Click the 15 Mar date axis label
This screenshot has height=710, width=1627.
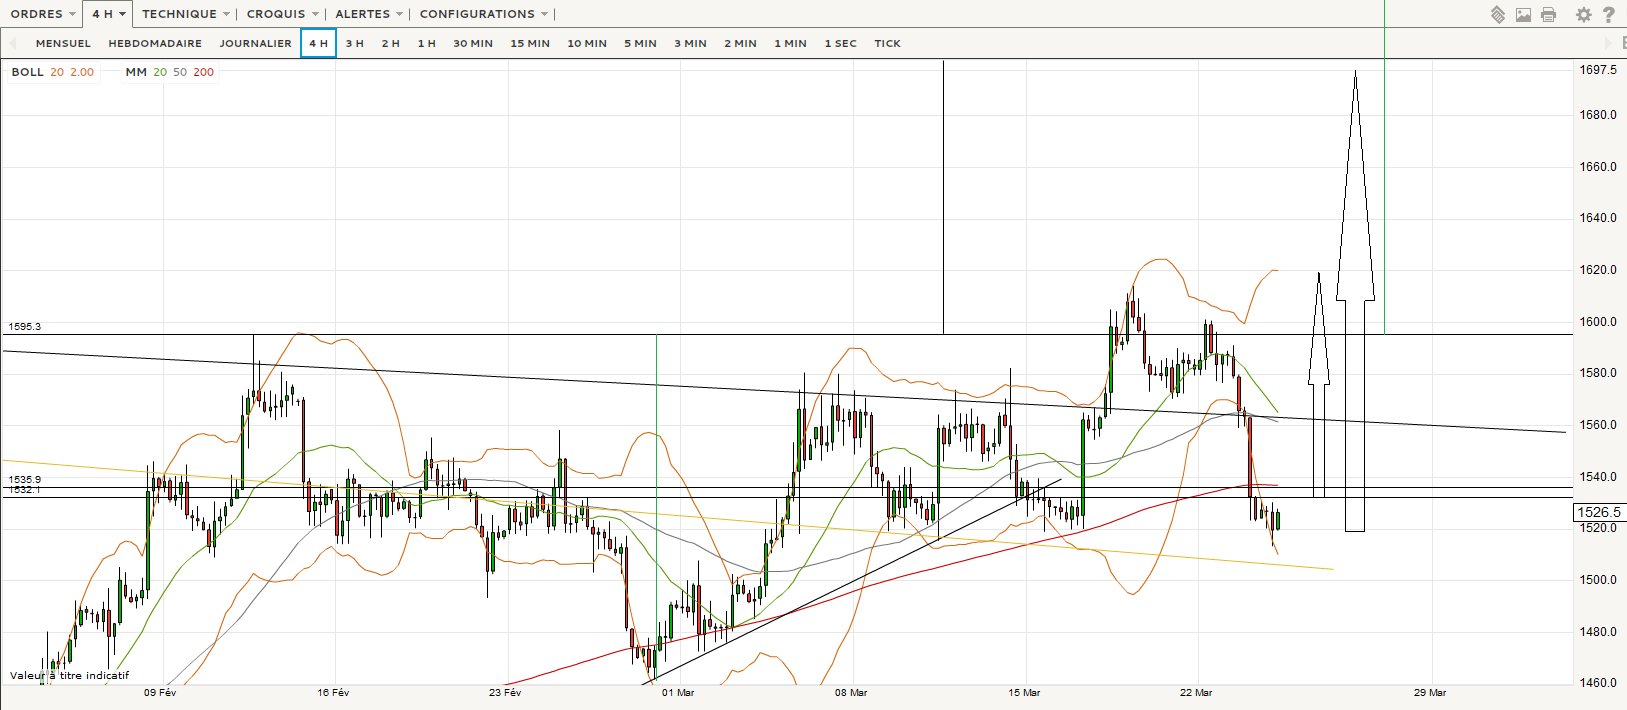pos(1024,692)
